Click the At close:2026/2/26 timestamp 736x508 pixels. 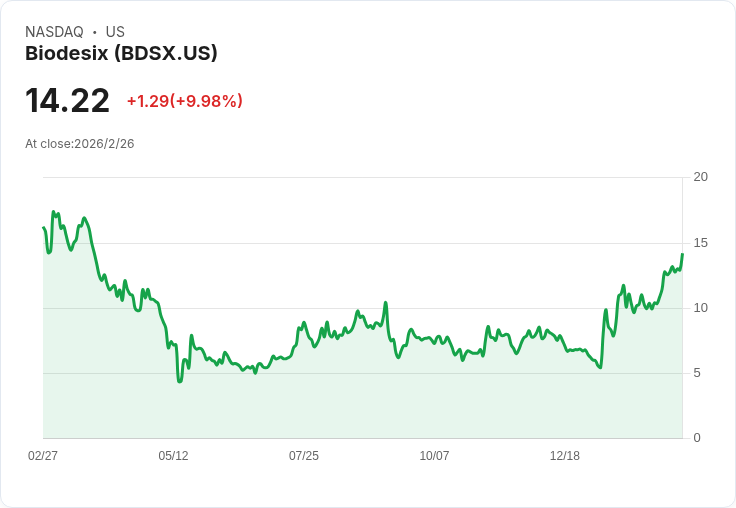[80, 144]
